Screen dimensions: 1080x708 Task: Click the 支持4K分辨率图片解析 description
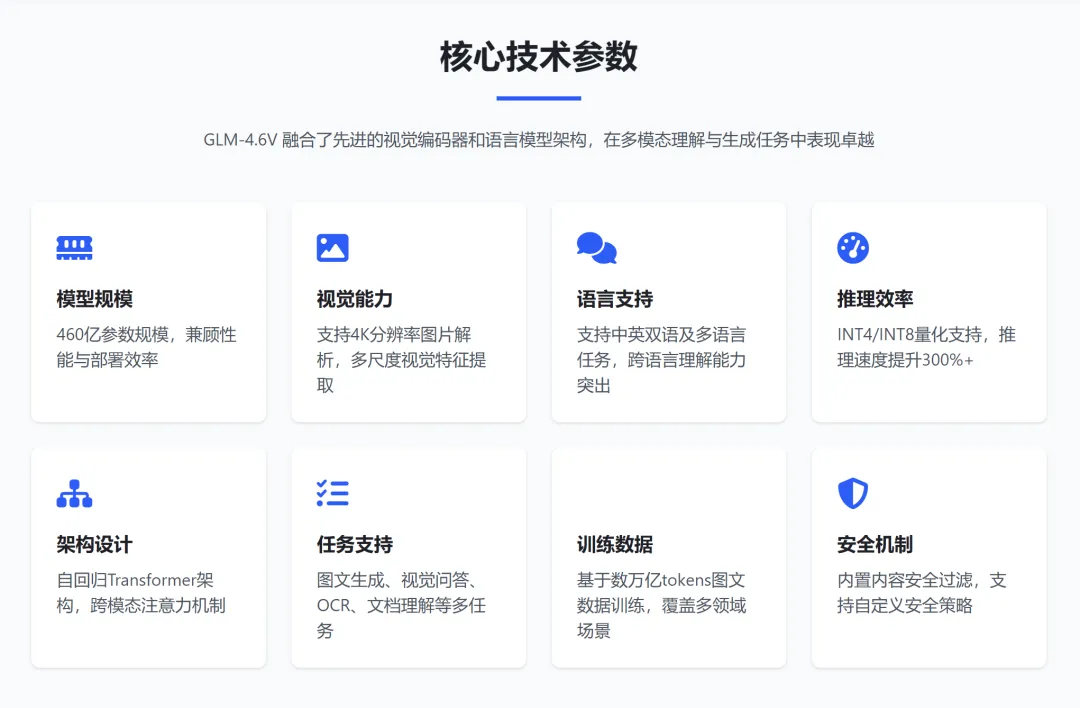click(x=402, y=360)
